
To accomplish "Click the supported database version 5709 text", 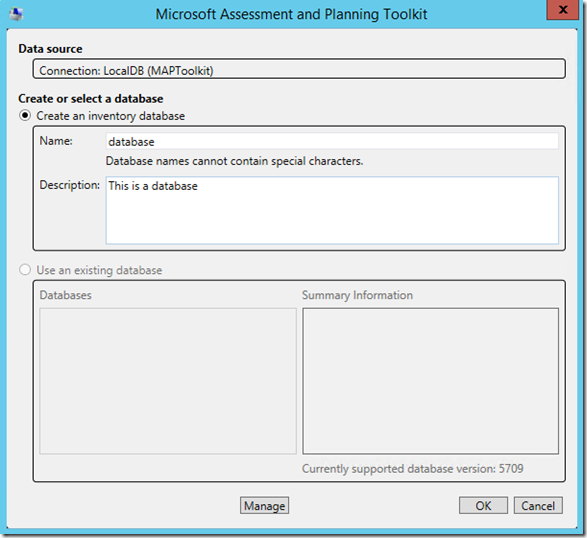I will coord(413,469).
